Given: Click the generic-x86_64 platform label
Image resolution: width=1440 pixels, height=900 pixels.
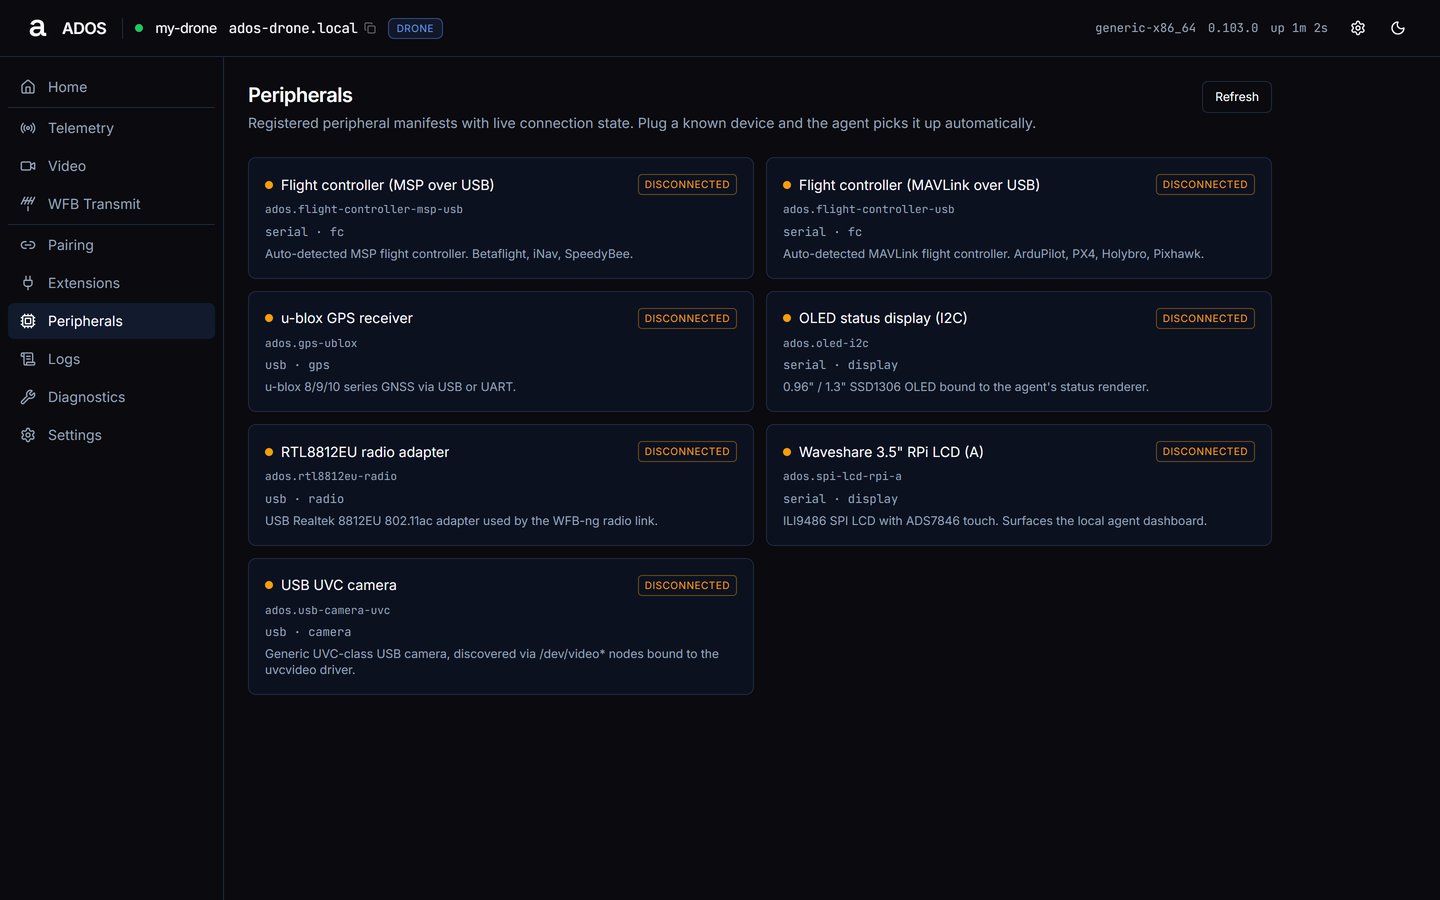Looking at the screenshot, I should (x=1145, y=28).
